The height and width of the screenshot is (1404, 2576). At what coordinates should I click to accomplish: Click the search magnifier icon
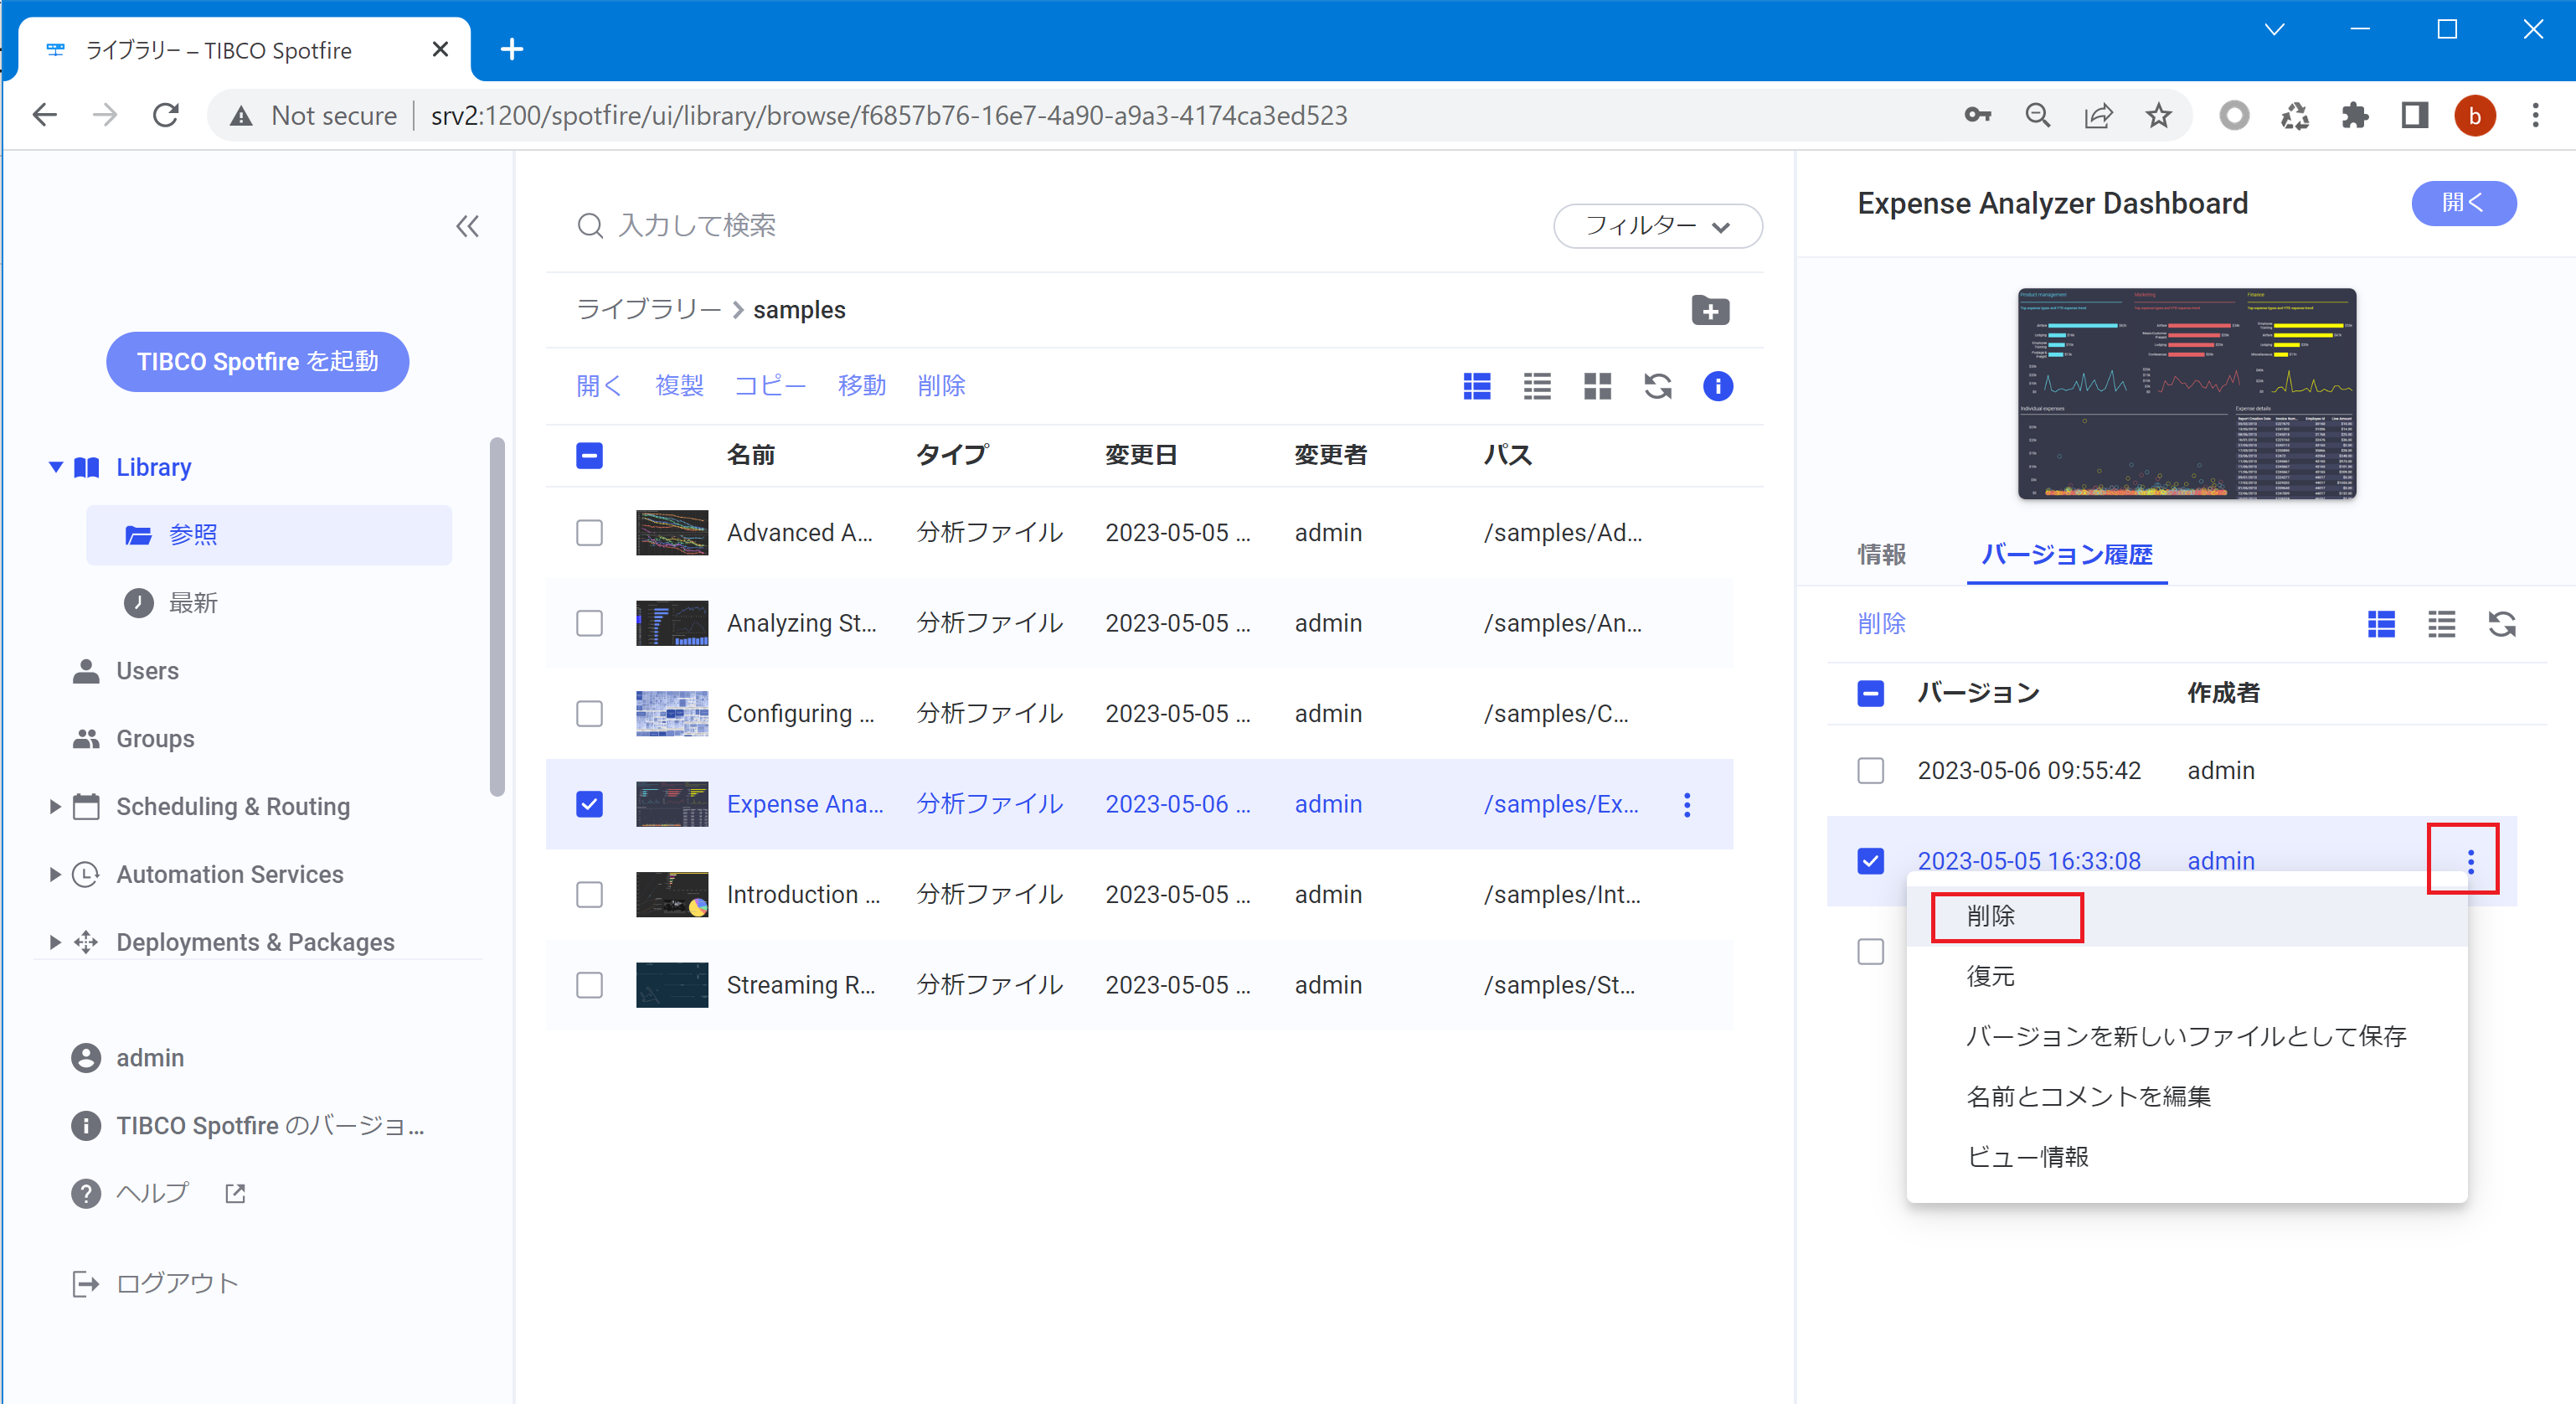(x=590, y=226)
